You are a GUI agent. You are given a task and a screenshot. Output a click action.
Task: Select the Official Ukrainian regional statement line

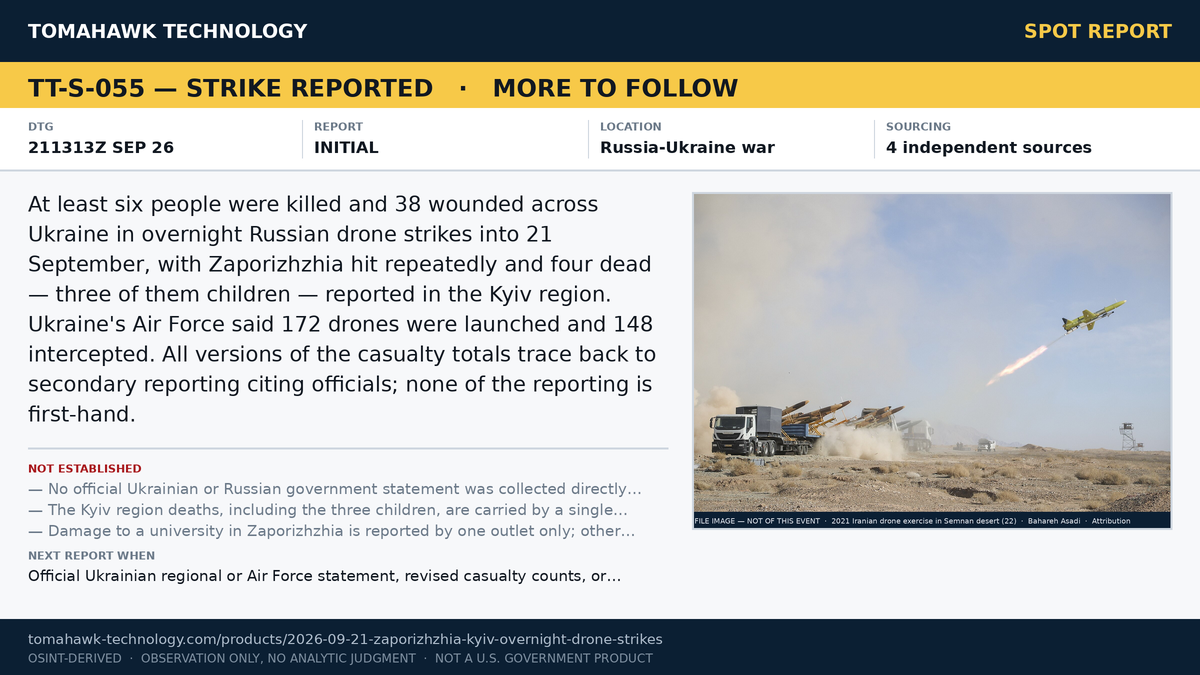pos(325,577)
